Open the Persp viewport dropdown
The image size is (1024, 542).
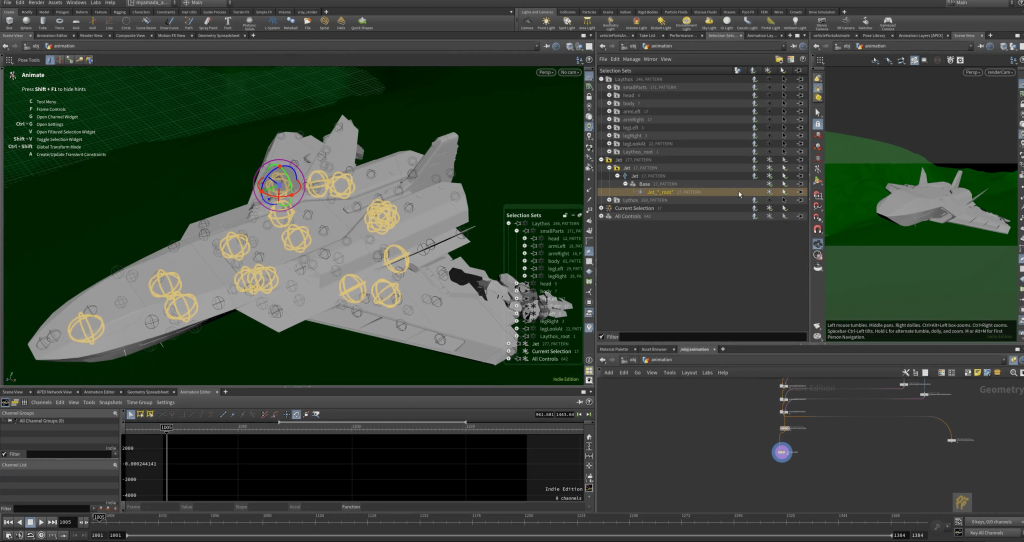[545, 73]
